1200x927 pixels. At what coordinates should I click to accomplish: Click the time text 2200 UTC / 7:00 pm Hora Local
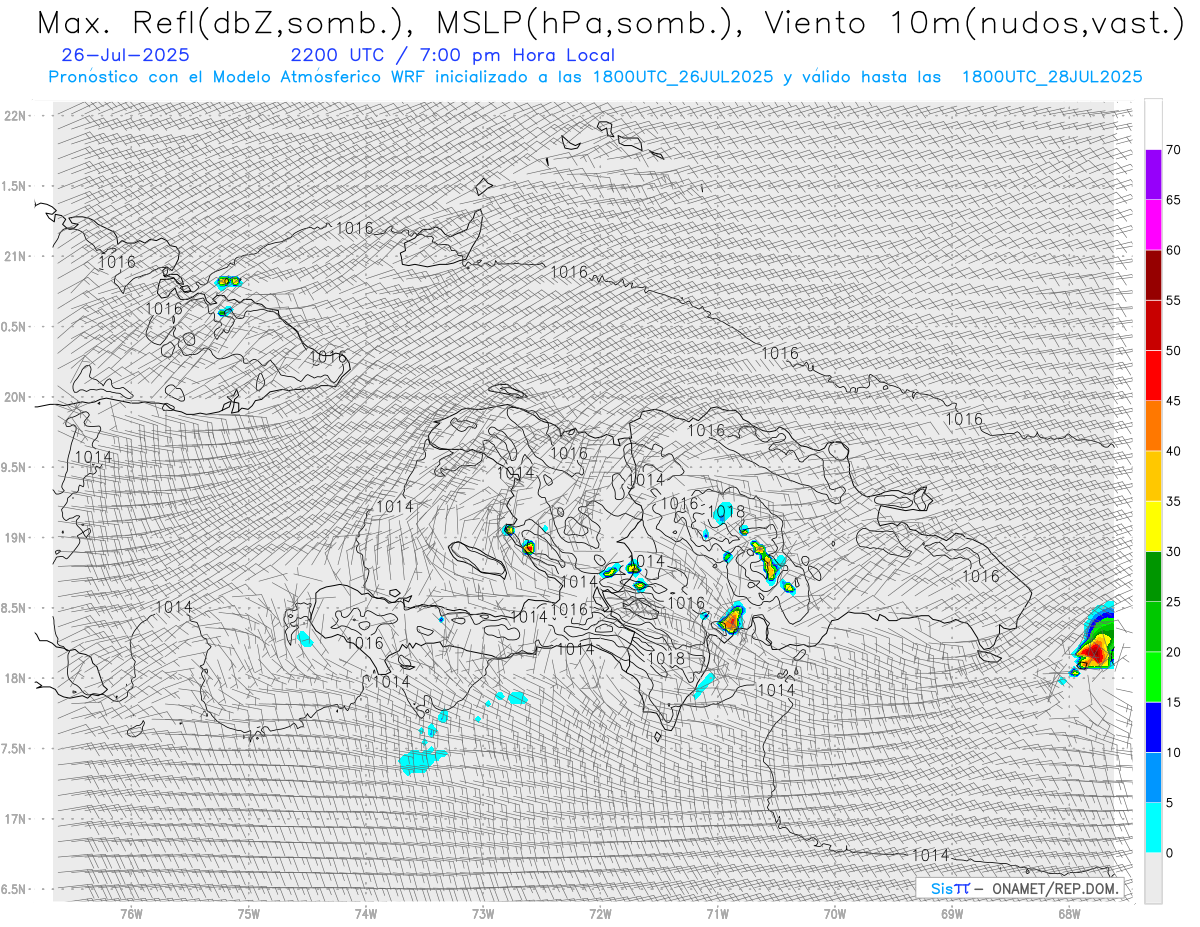tap(453, 56)
